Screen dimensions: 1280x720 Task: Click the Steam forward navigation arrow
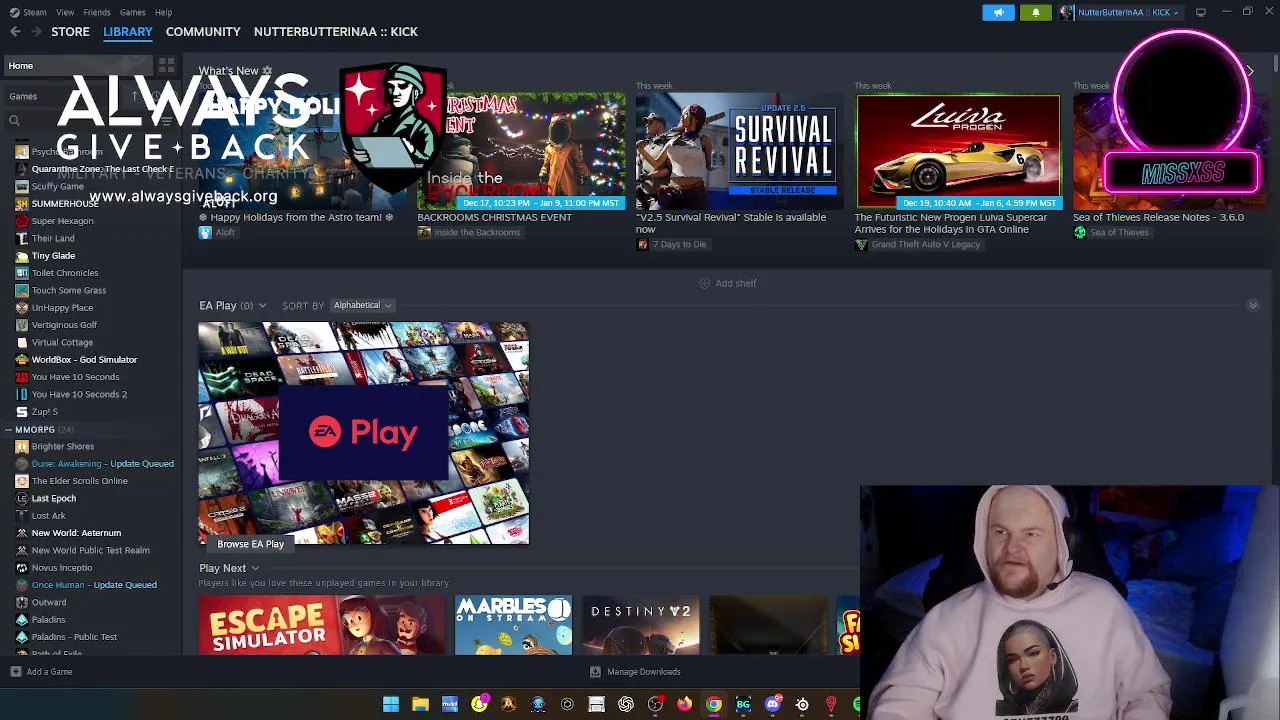pyautogui.click(x=38, y=32)
